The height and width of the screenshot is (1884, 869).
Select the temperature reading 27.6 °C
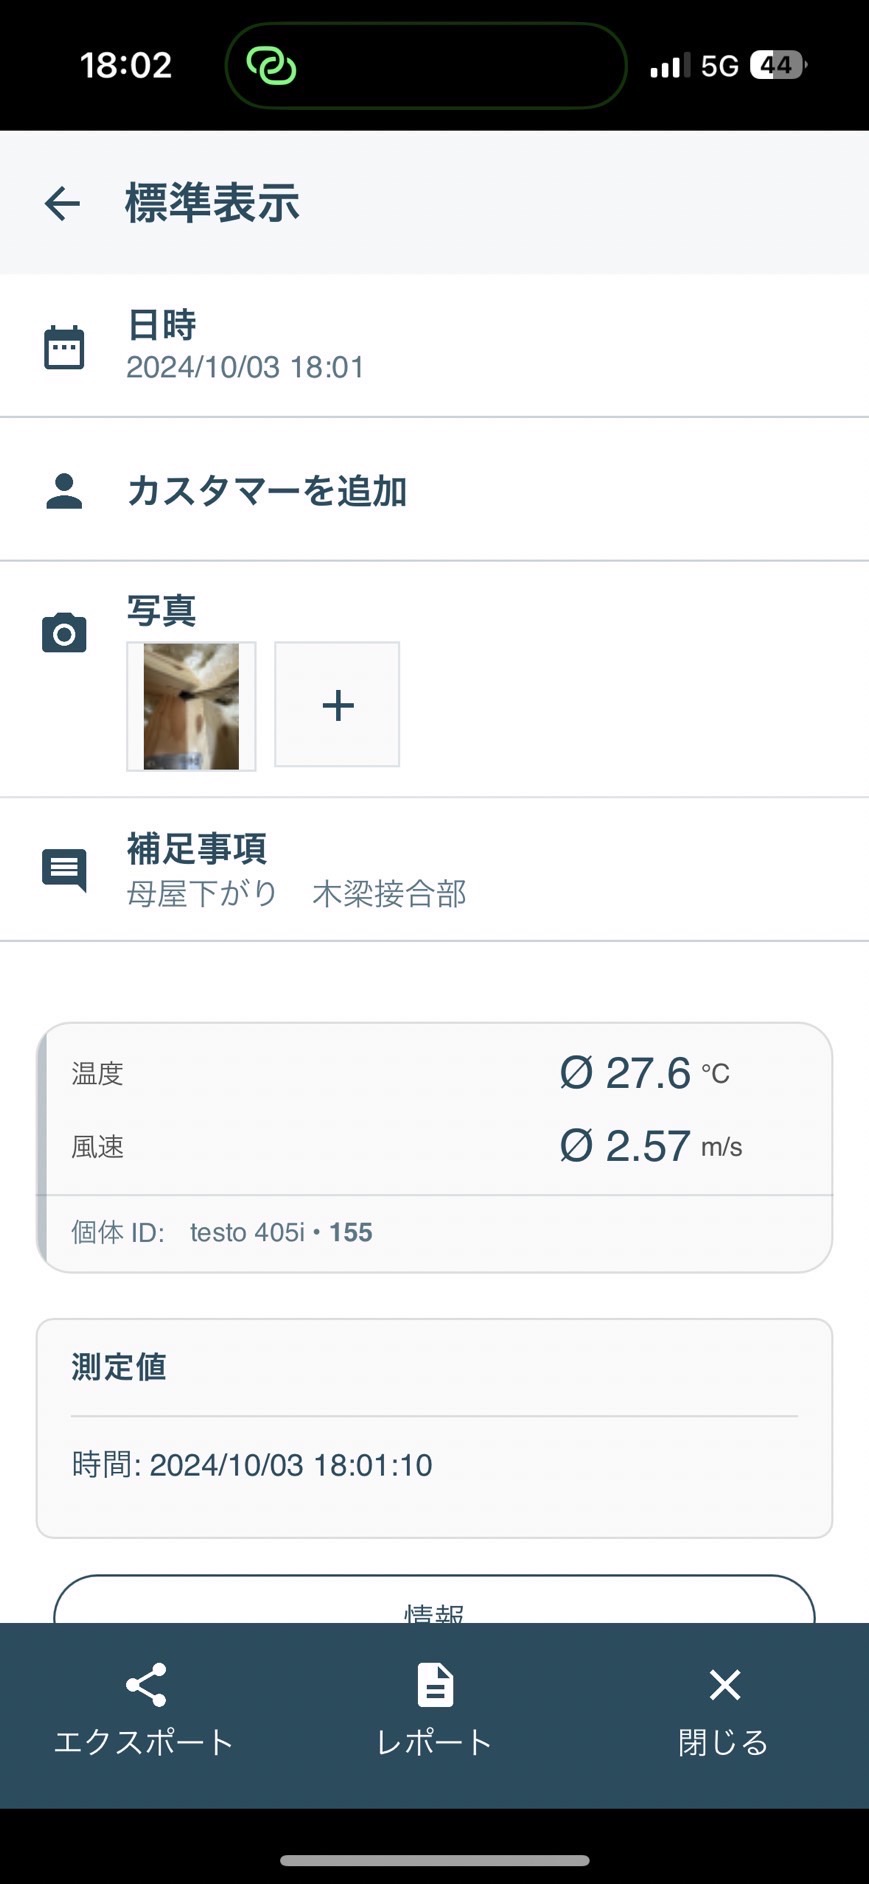click(x=645, y=1073)
